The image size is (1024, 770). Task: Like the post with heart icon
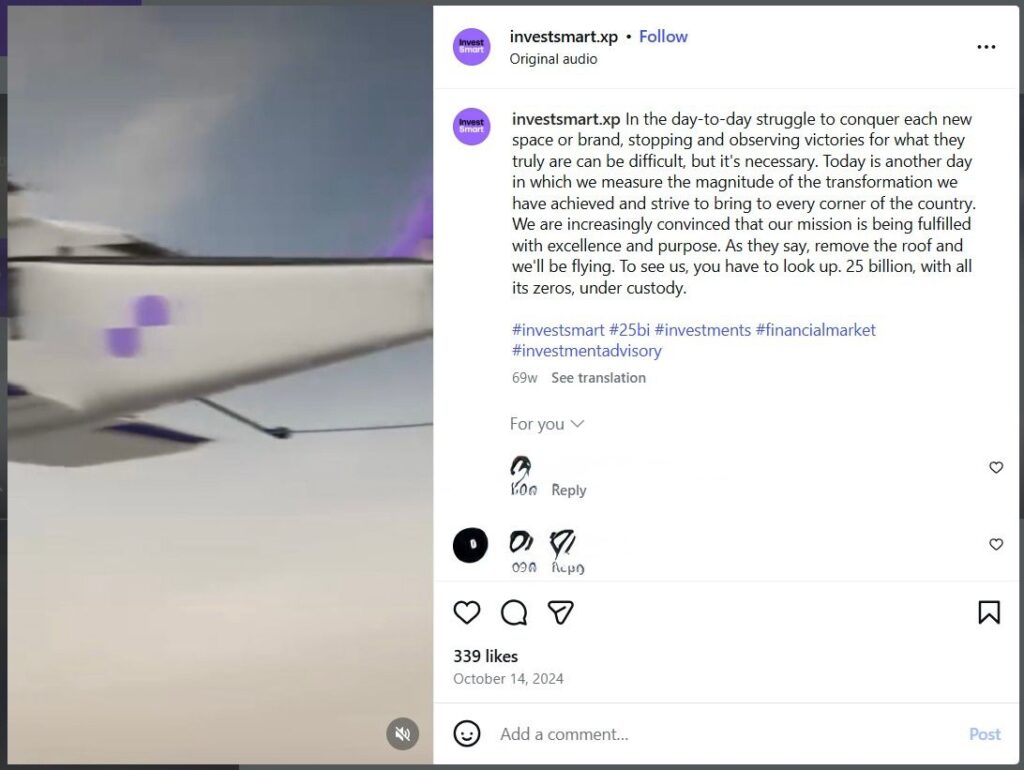(466, 612)
